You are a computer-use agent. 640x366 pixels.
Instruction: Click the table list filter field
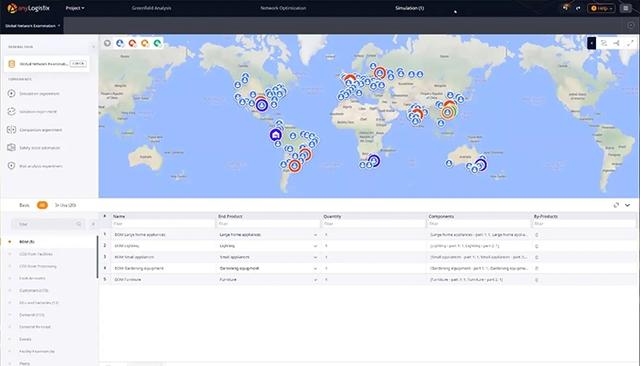[x=47, y=224]
